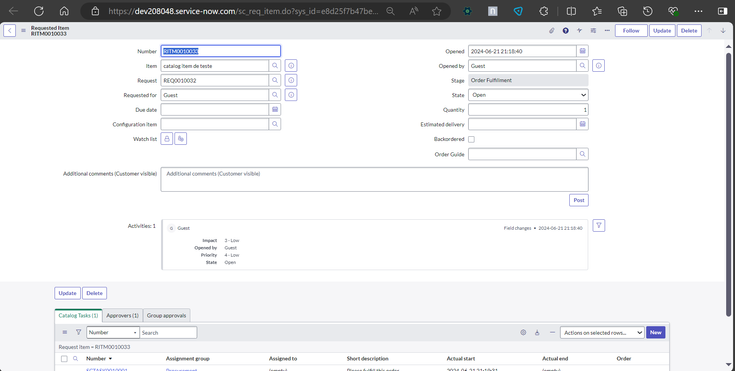Click the browser refresh button
Image resolution: width=735 pixels, height=371 pixels.
coord(39,11)
